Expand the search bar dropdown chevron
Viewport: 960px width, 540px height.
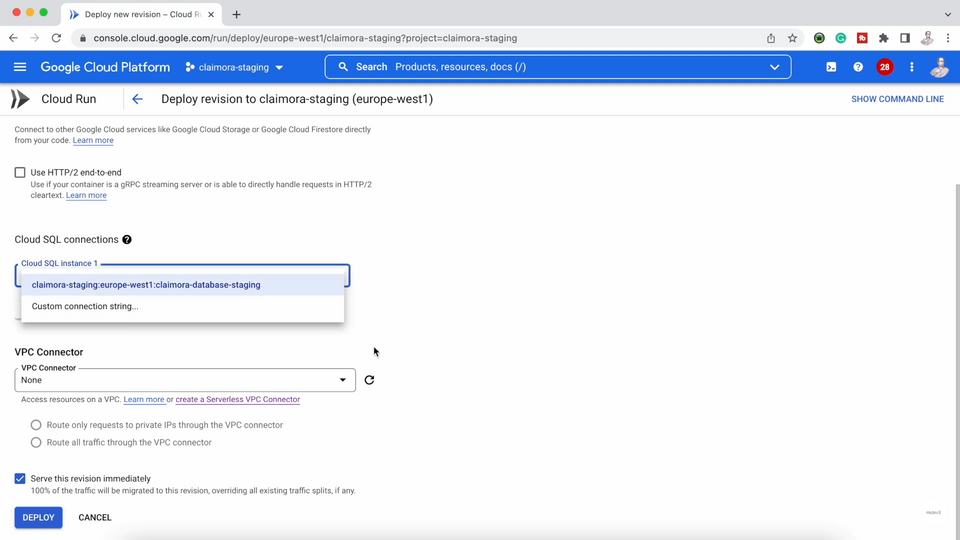pyautogui.click(x=774, y=67)
